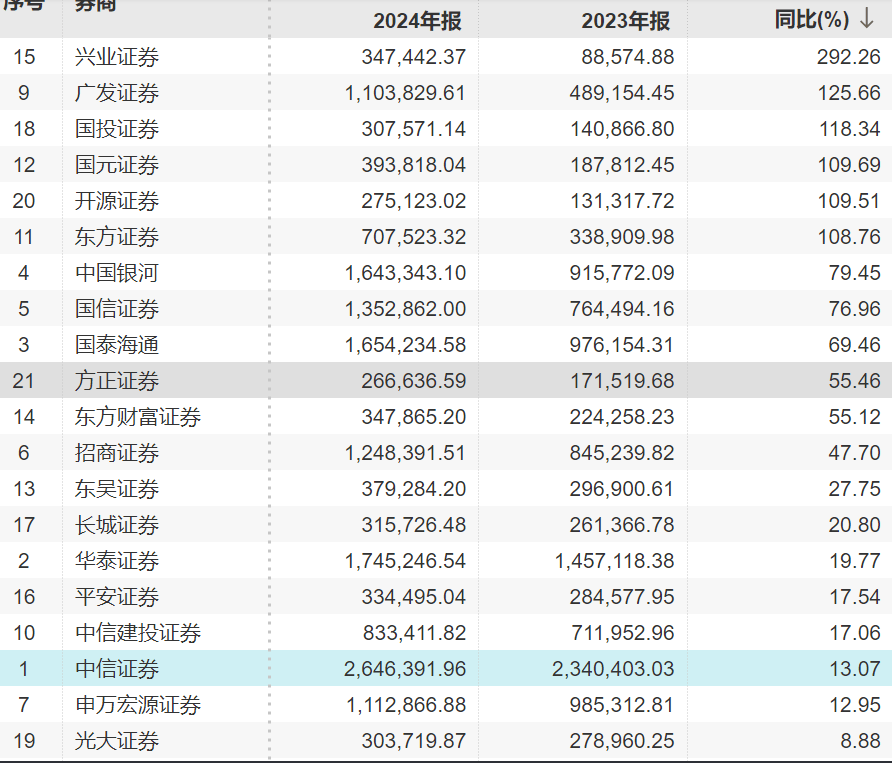Click the 292.26 growth value cell
This screenshot has width=892, height=763.
point(848,57)
